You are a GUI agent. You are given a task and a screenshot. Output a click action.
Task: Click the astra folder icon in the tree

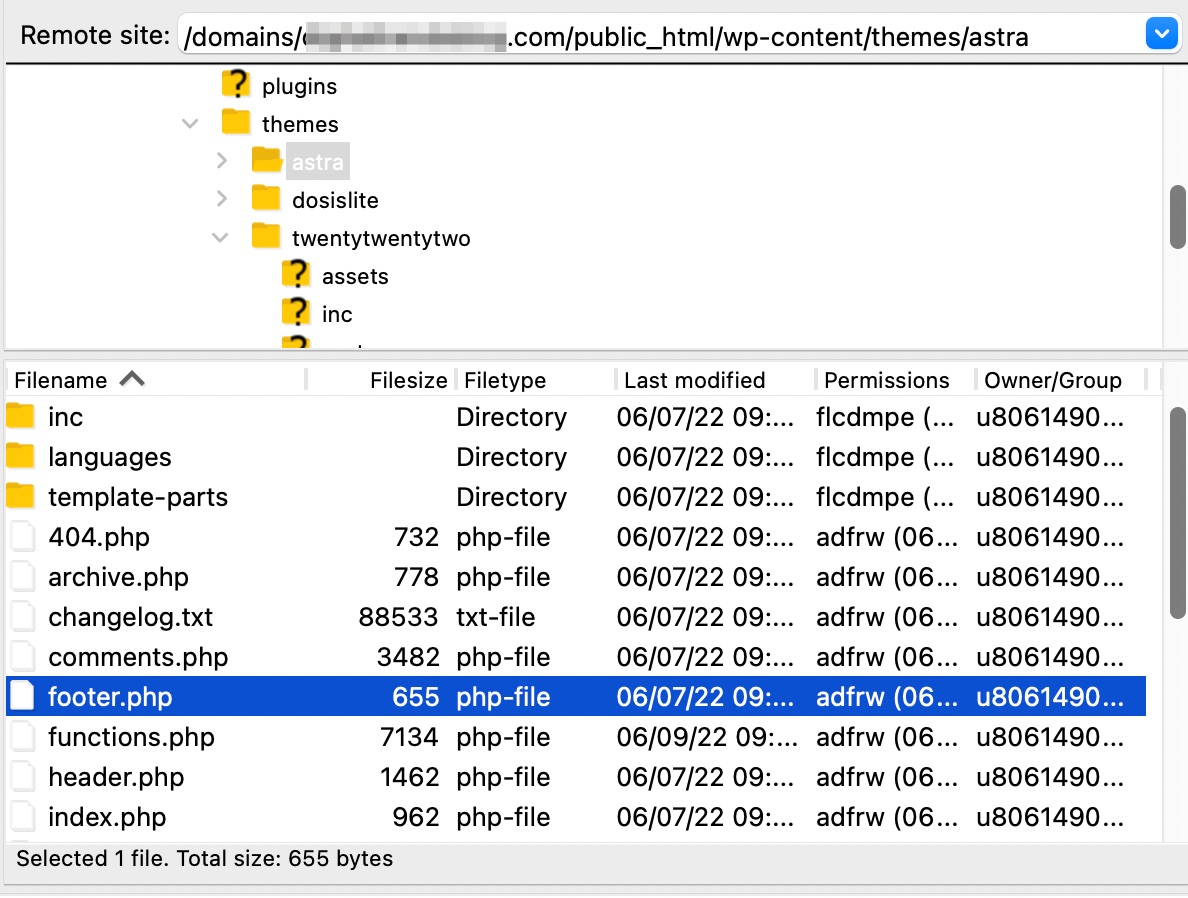(x=266, y=160)
